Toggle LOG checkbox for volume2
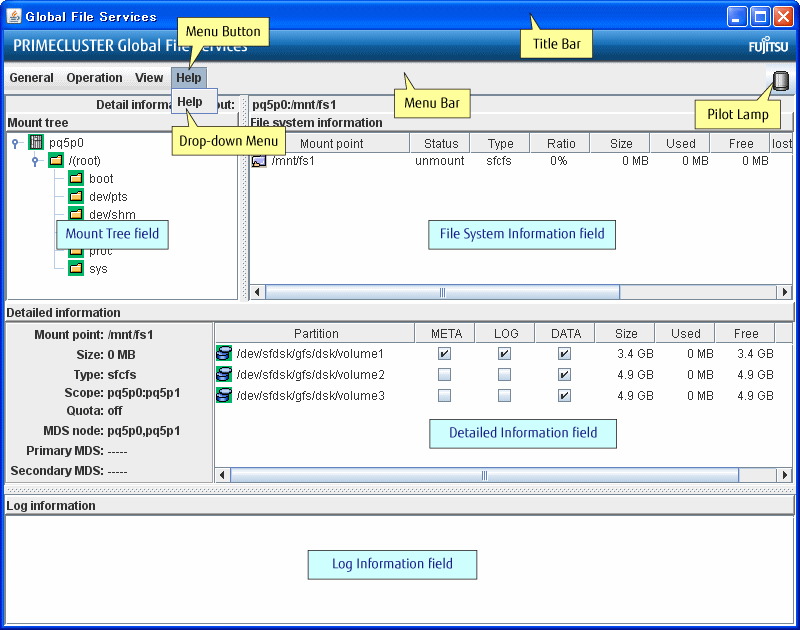Image resolution: width=800 pixels, height=630 pixels. (504, 375)
